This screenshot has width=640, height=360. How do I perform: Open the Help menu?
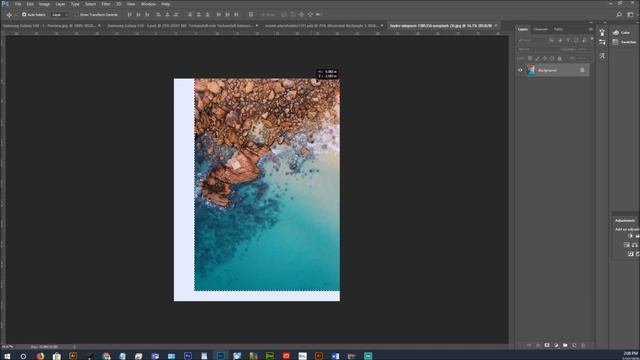[x=165, y=4]
